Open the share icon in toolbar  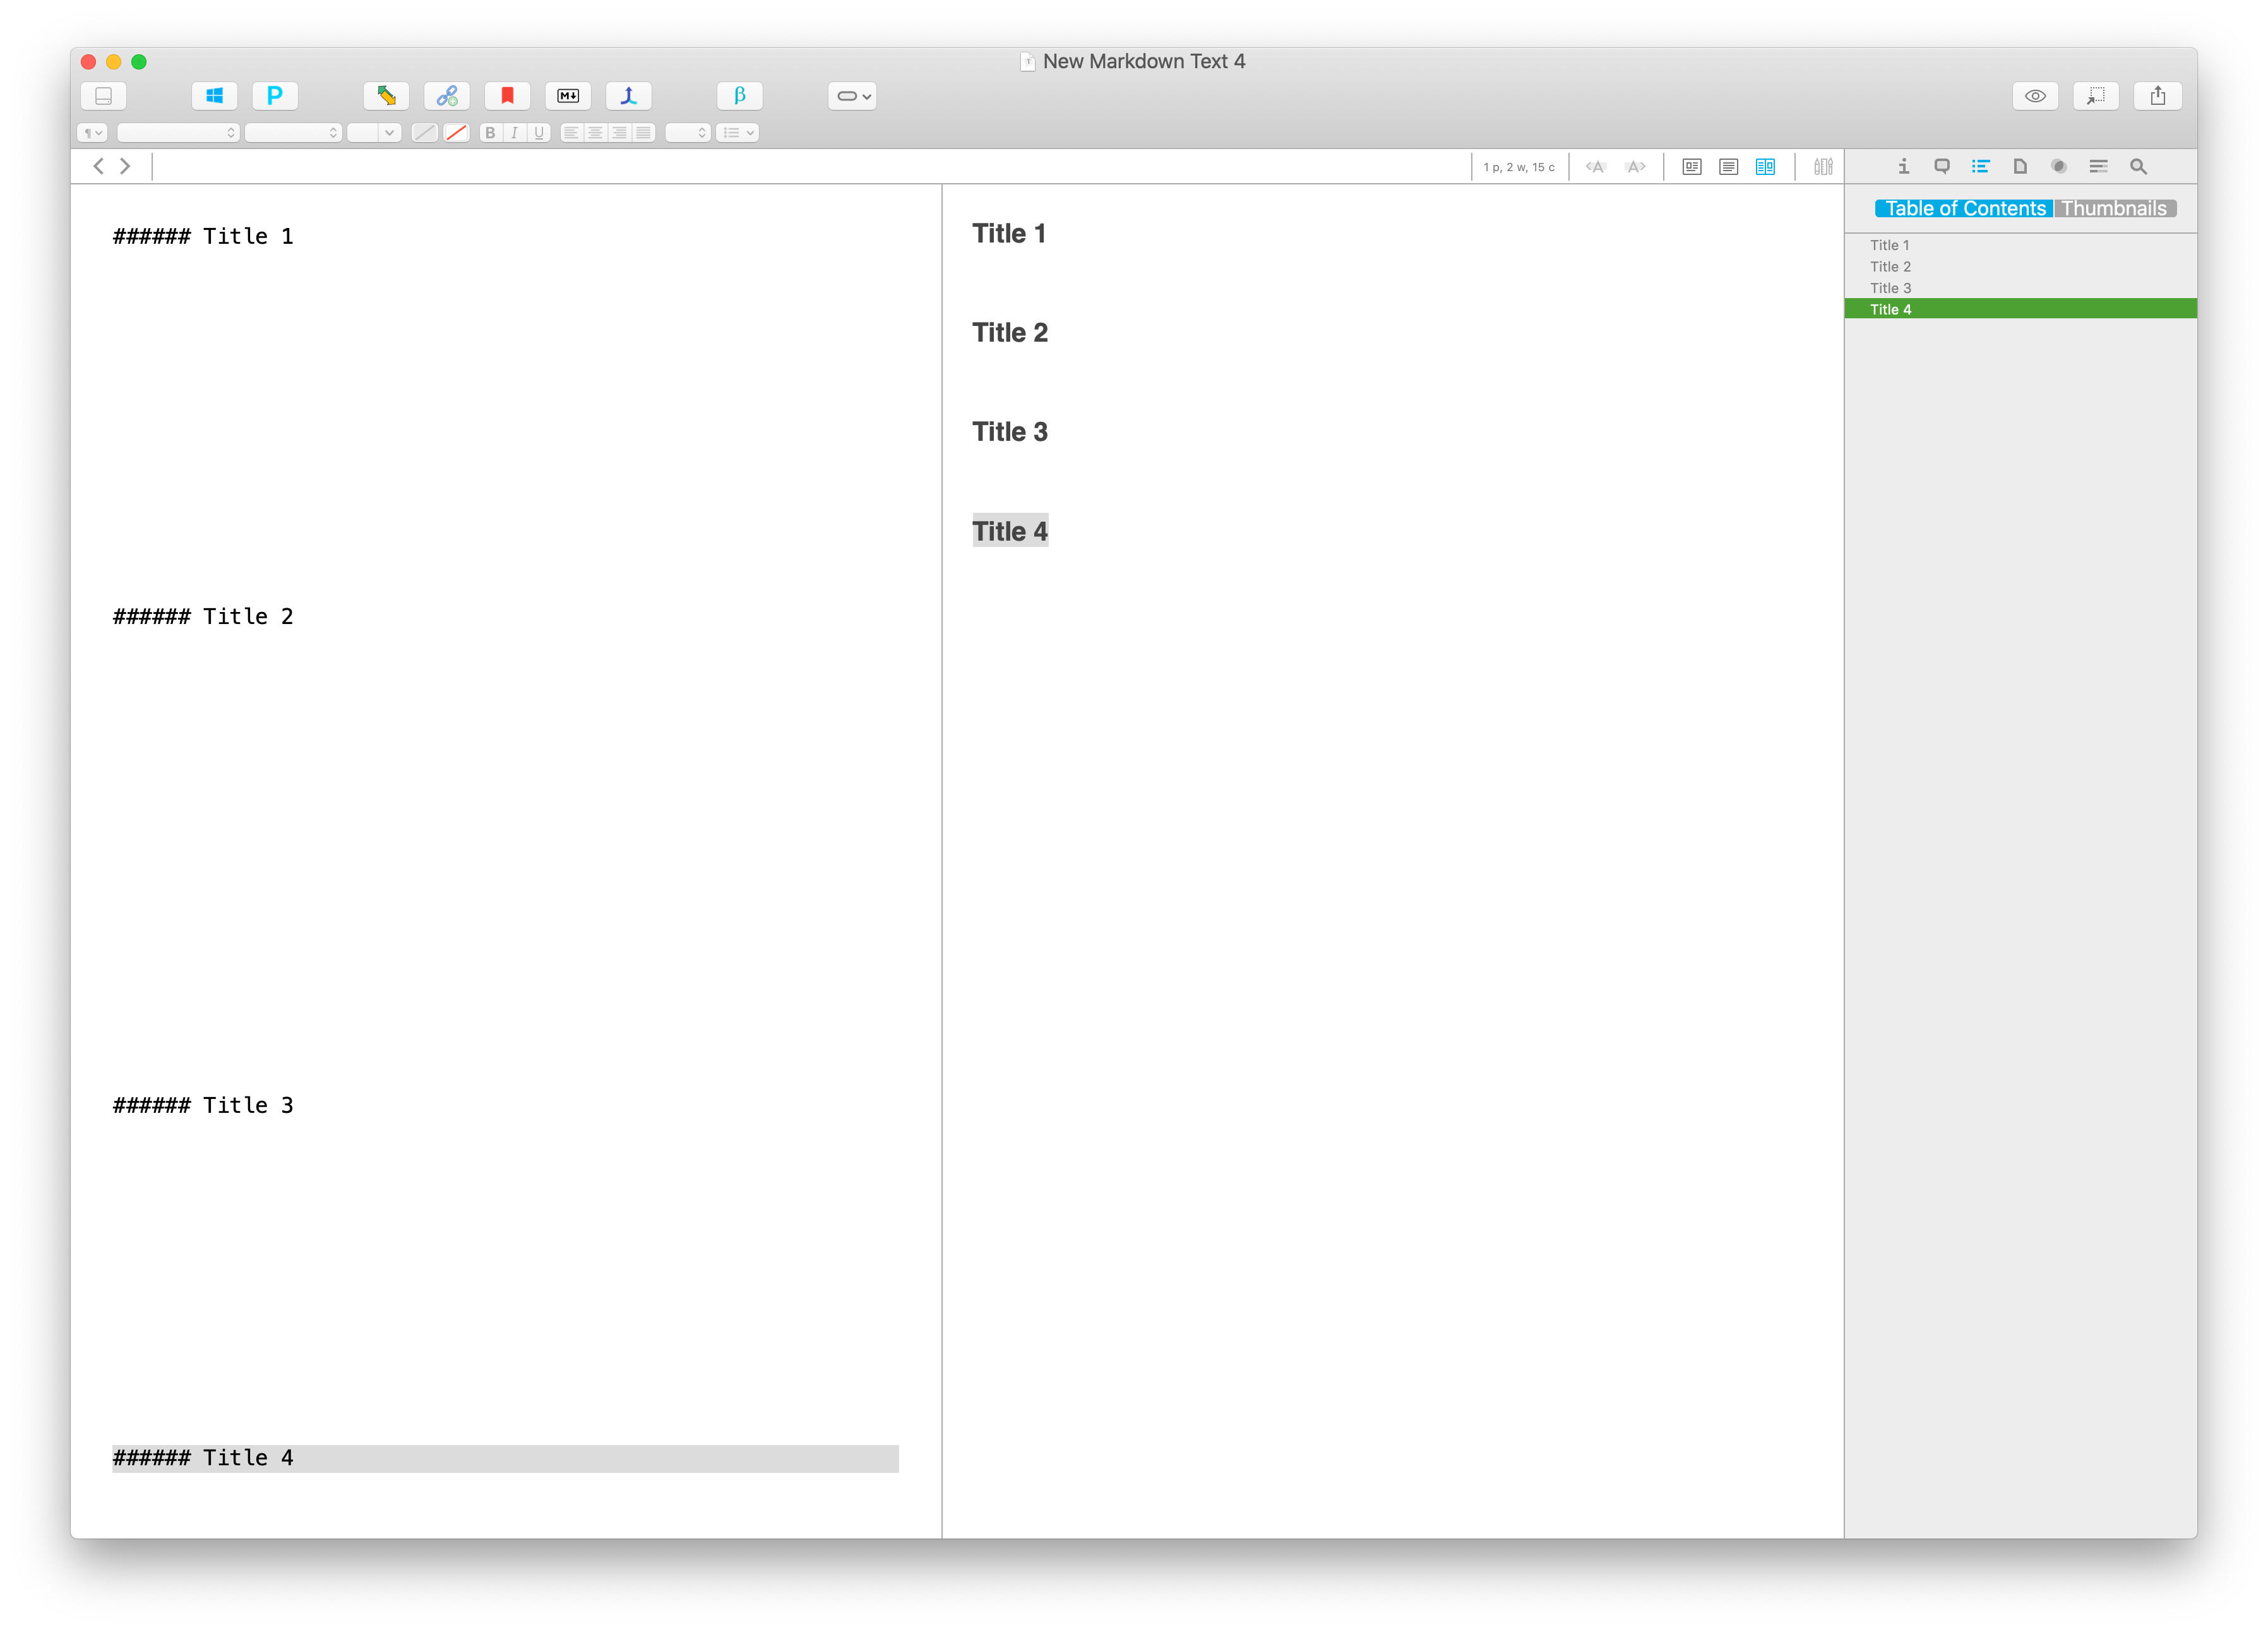pyautogui.click(x=2157, y=96)
